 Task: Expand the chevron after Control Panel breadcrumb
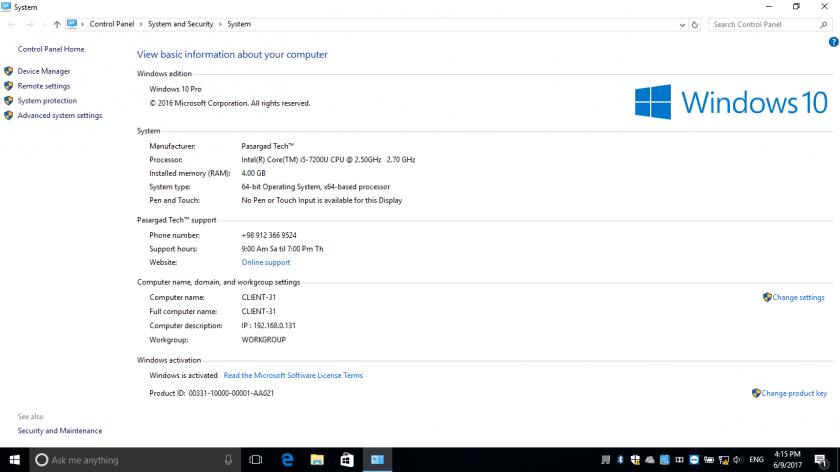point(143,24)
